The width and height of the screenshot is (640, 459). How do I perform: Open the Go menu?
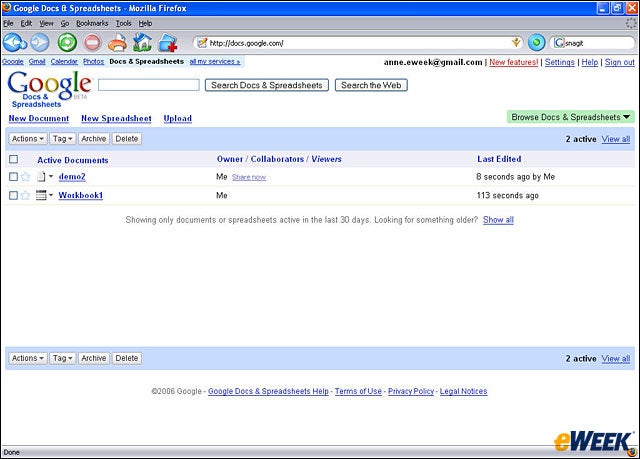pos(64,23)
